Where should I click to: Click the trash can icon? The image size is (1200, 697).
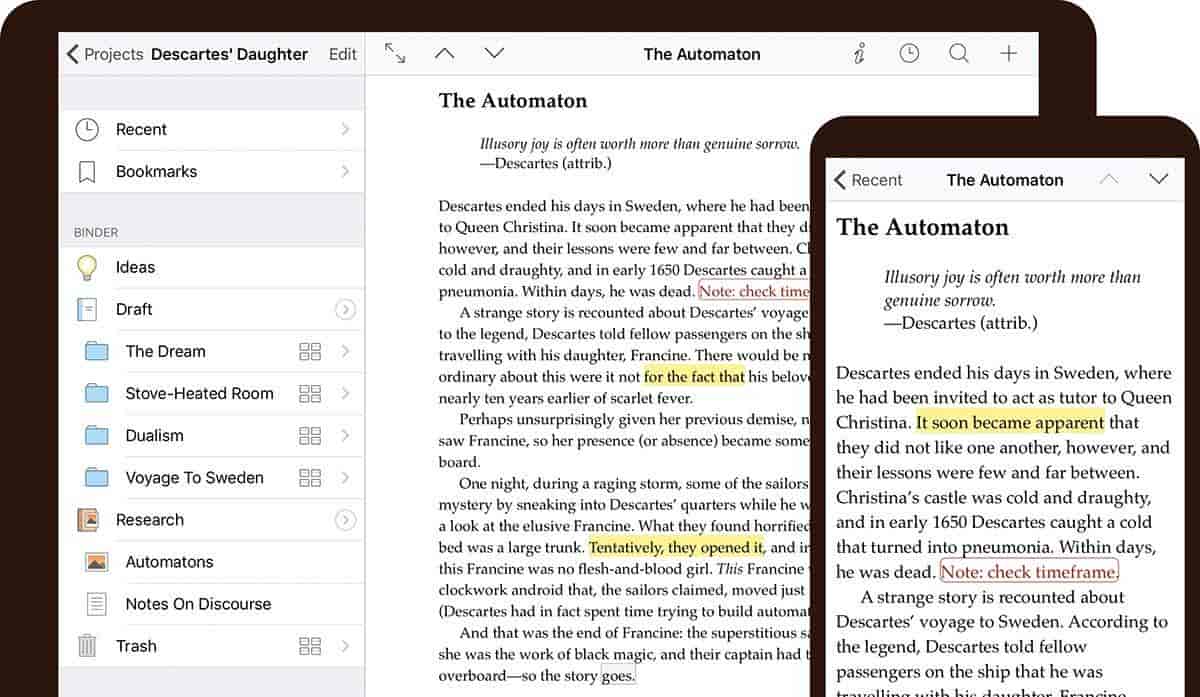pyautogui.click(x=88, y=645)
